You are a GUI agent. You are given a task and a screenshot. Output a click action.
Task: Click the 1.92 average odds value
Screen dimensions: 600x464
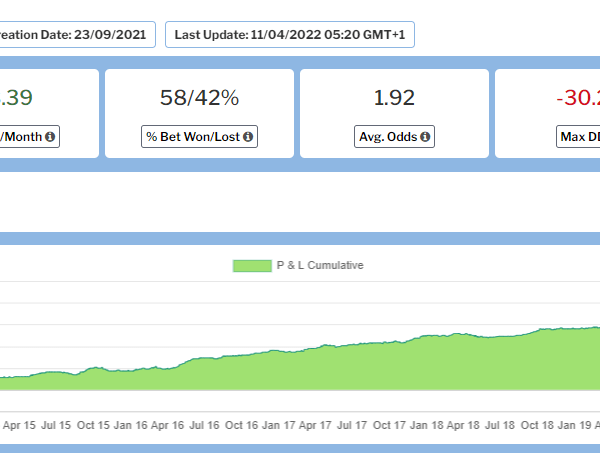click(394, 98)
